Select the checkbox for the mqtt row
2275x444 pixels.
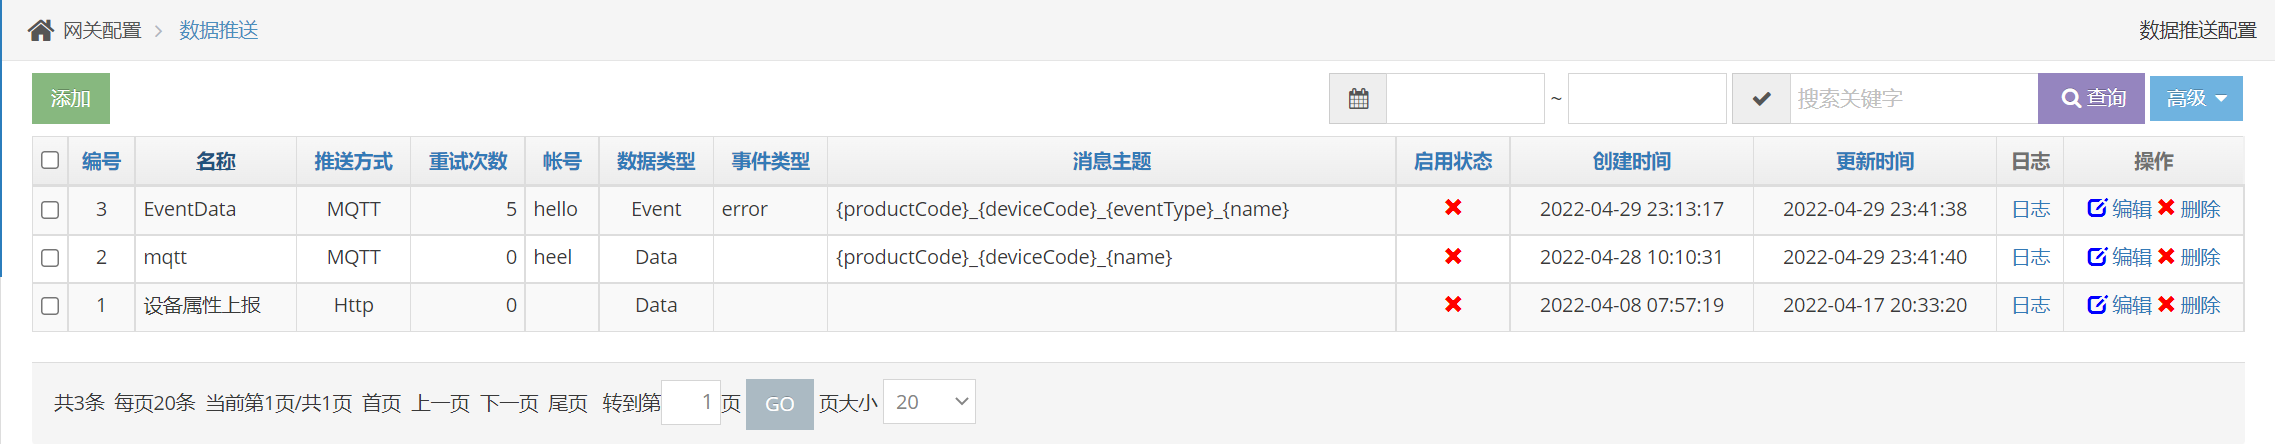(50, 258)
